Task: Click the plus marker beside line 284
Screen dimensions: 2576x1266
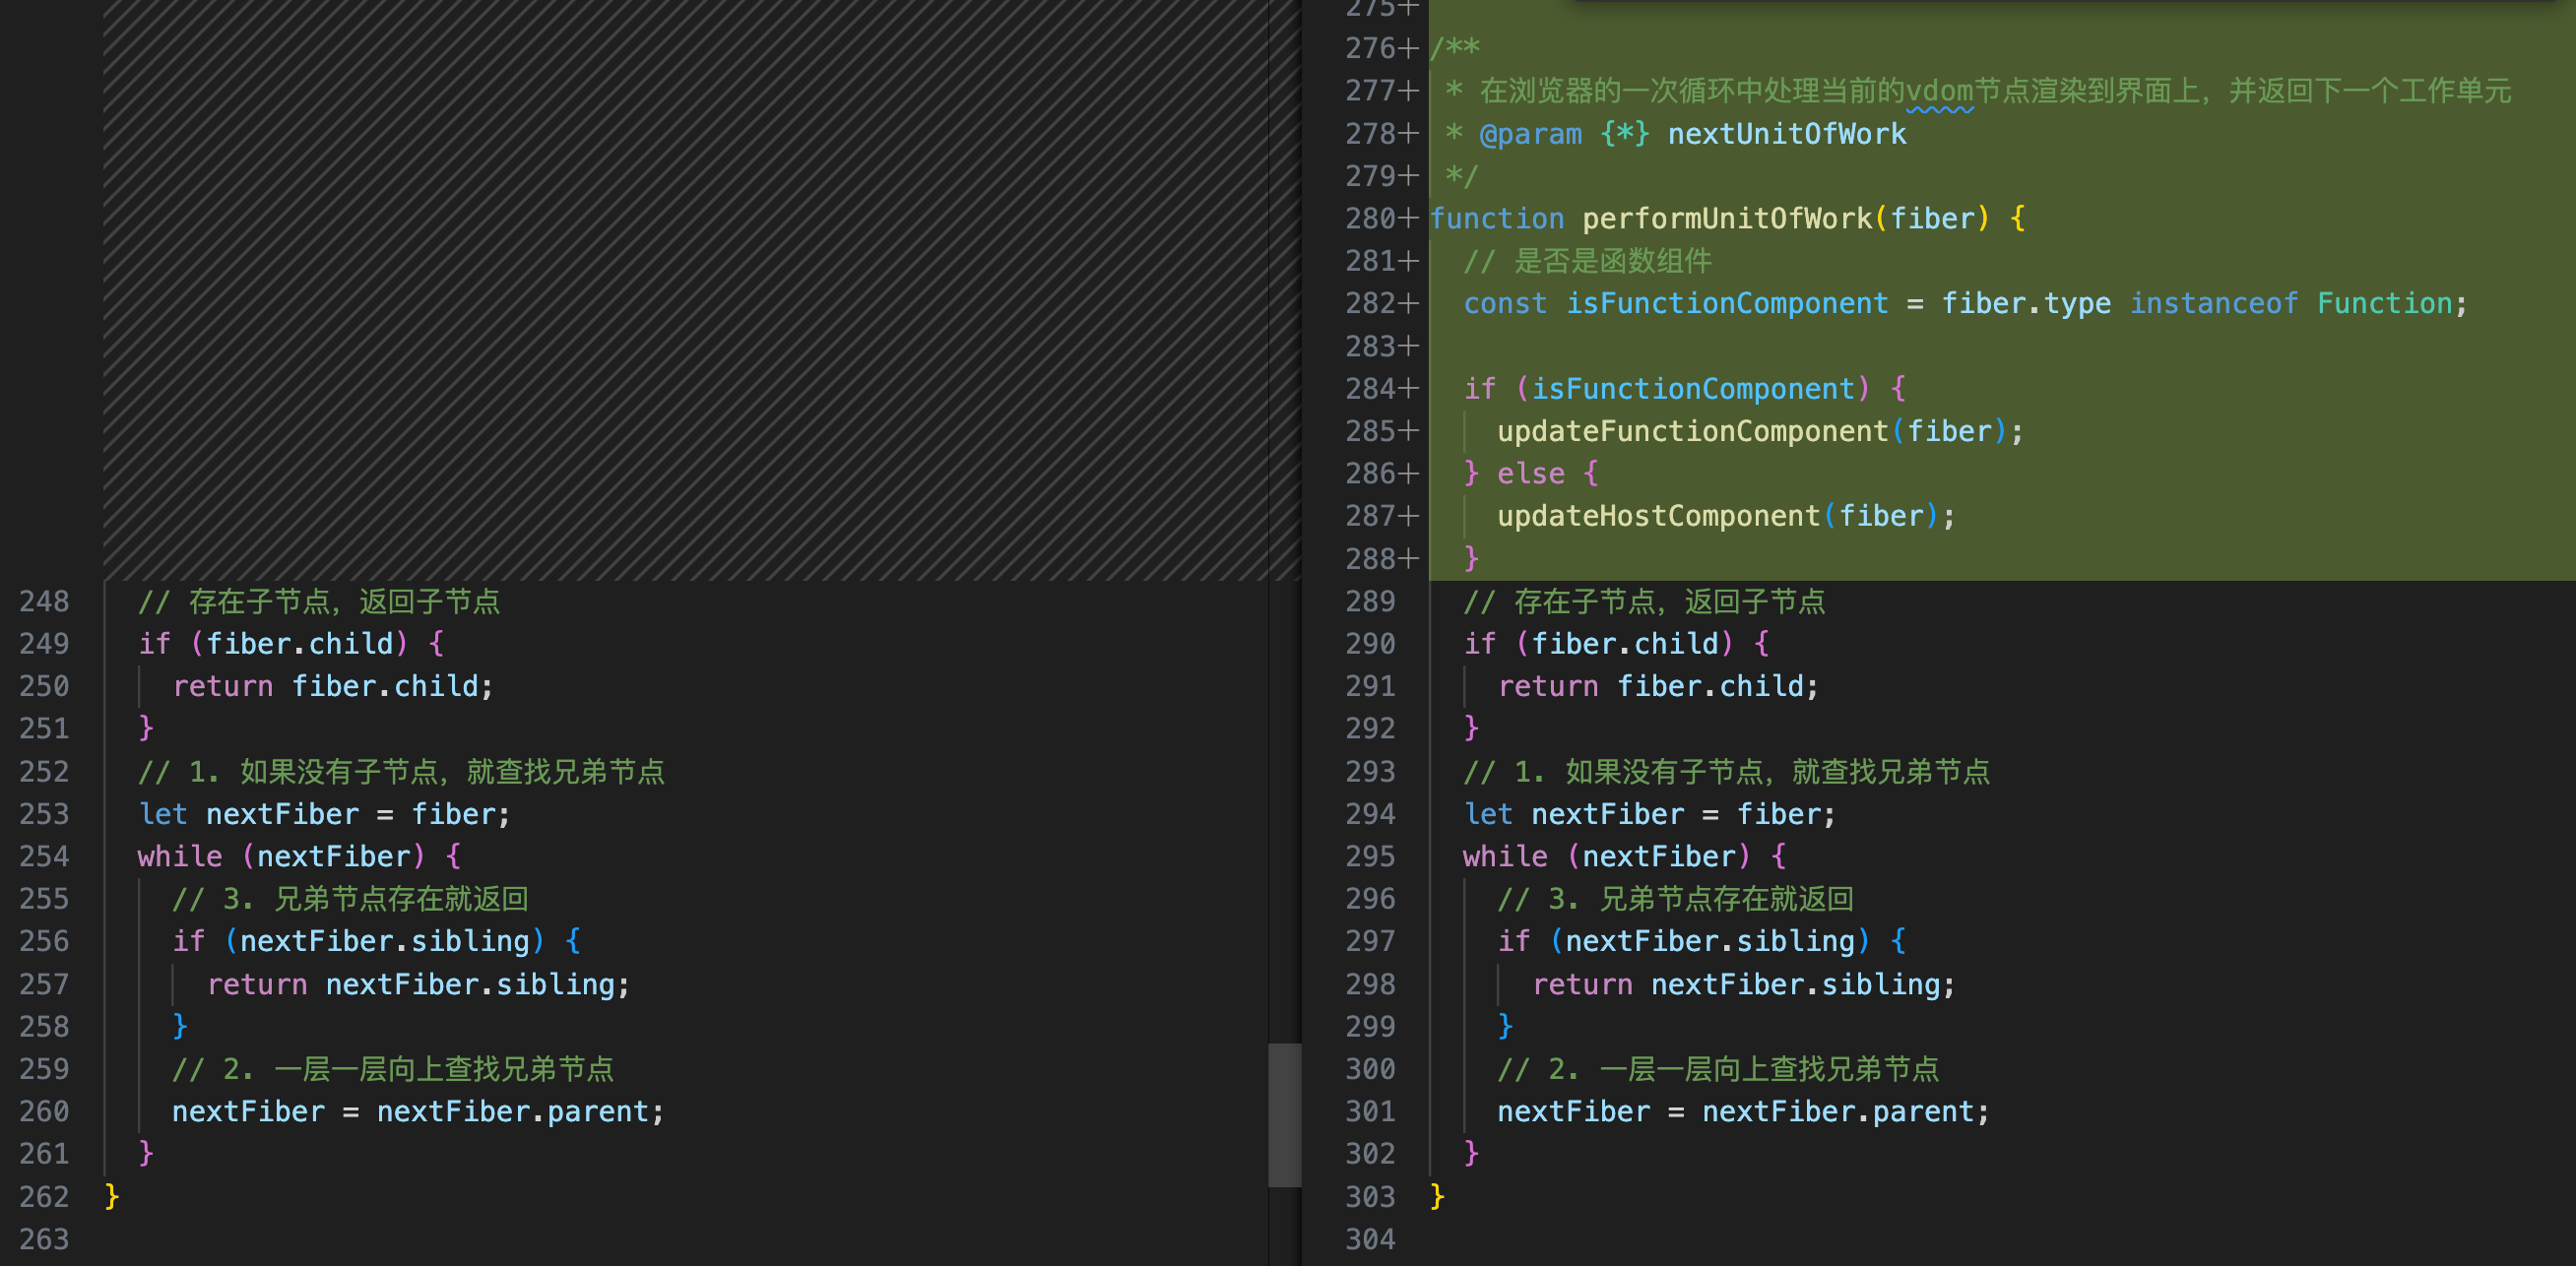Action: click(1408, 388)
